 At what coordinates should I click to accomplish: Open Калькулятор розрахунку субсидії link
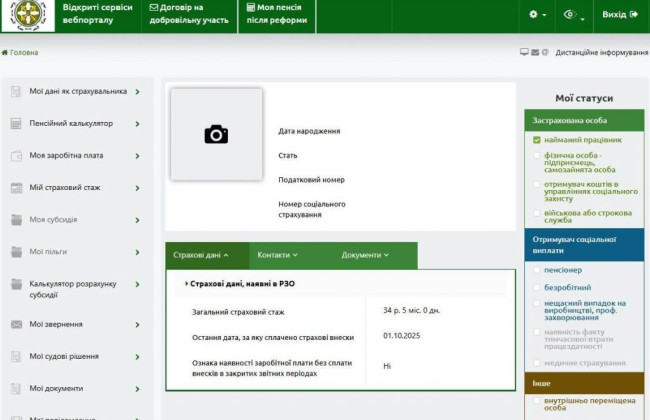pyautogui.click(x=73, y=289)
